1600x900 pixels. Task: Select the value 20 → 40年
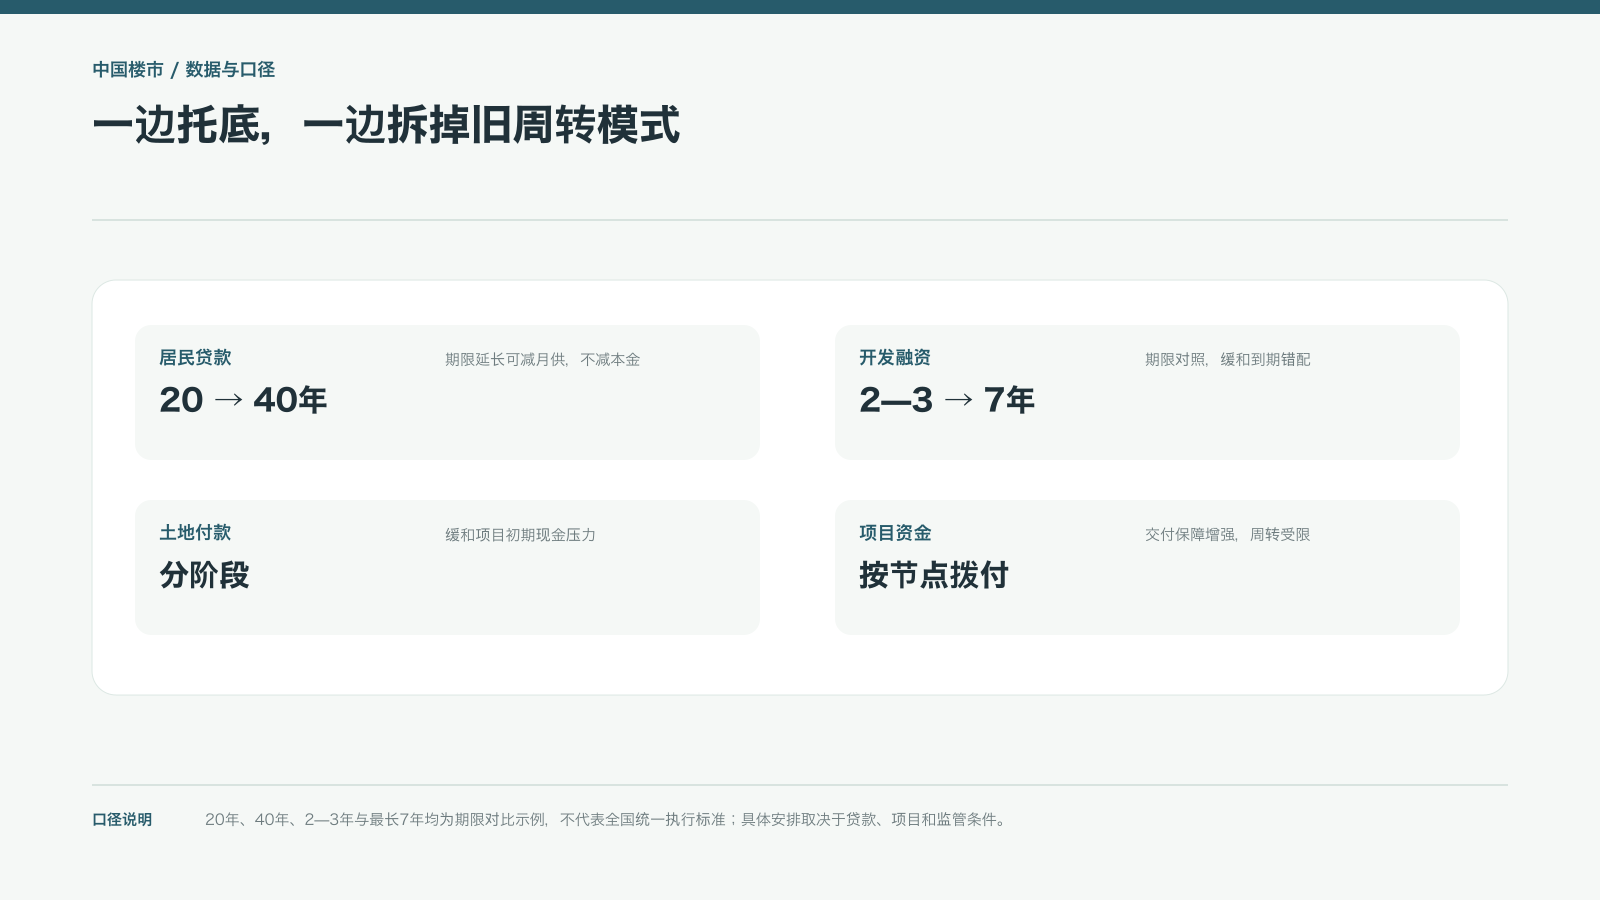pyautogui.click(x=243, y=400)
